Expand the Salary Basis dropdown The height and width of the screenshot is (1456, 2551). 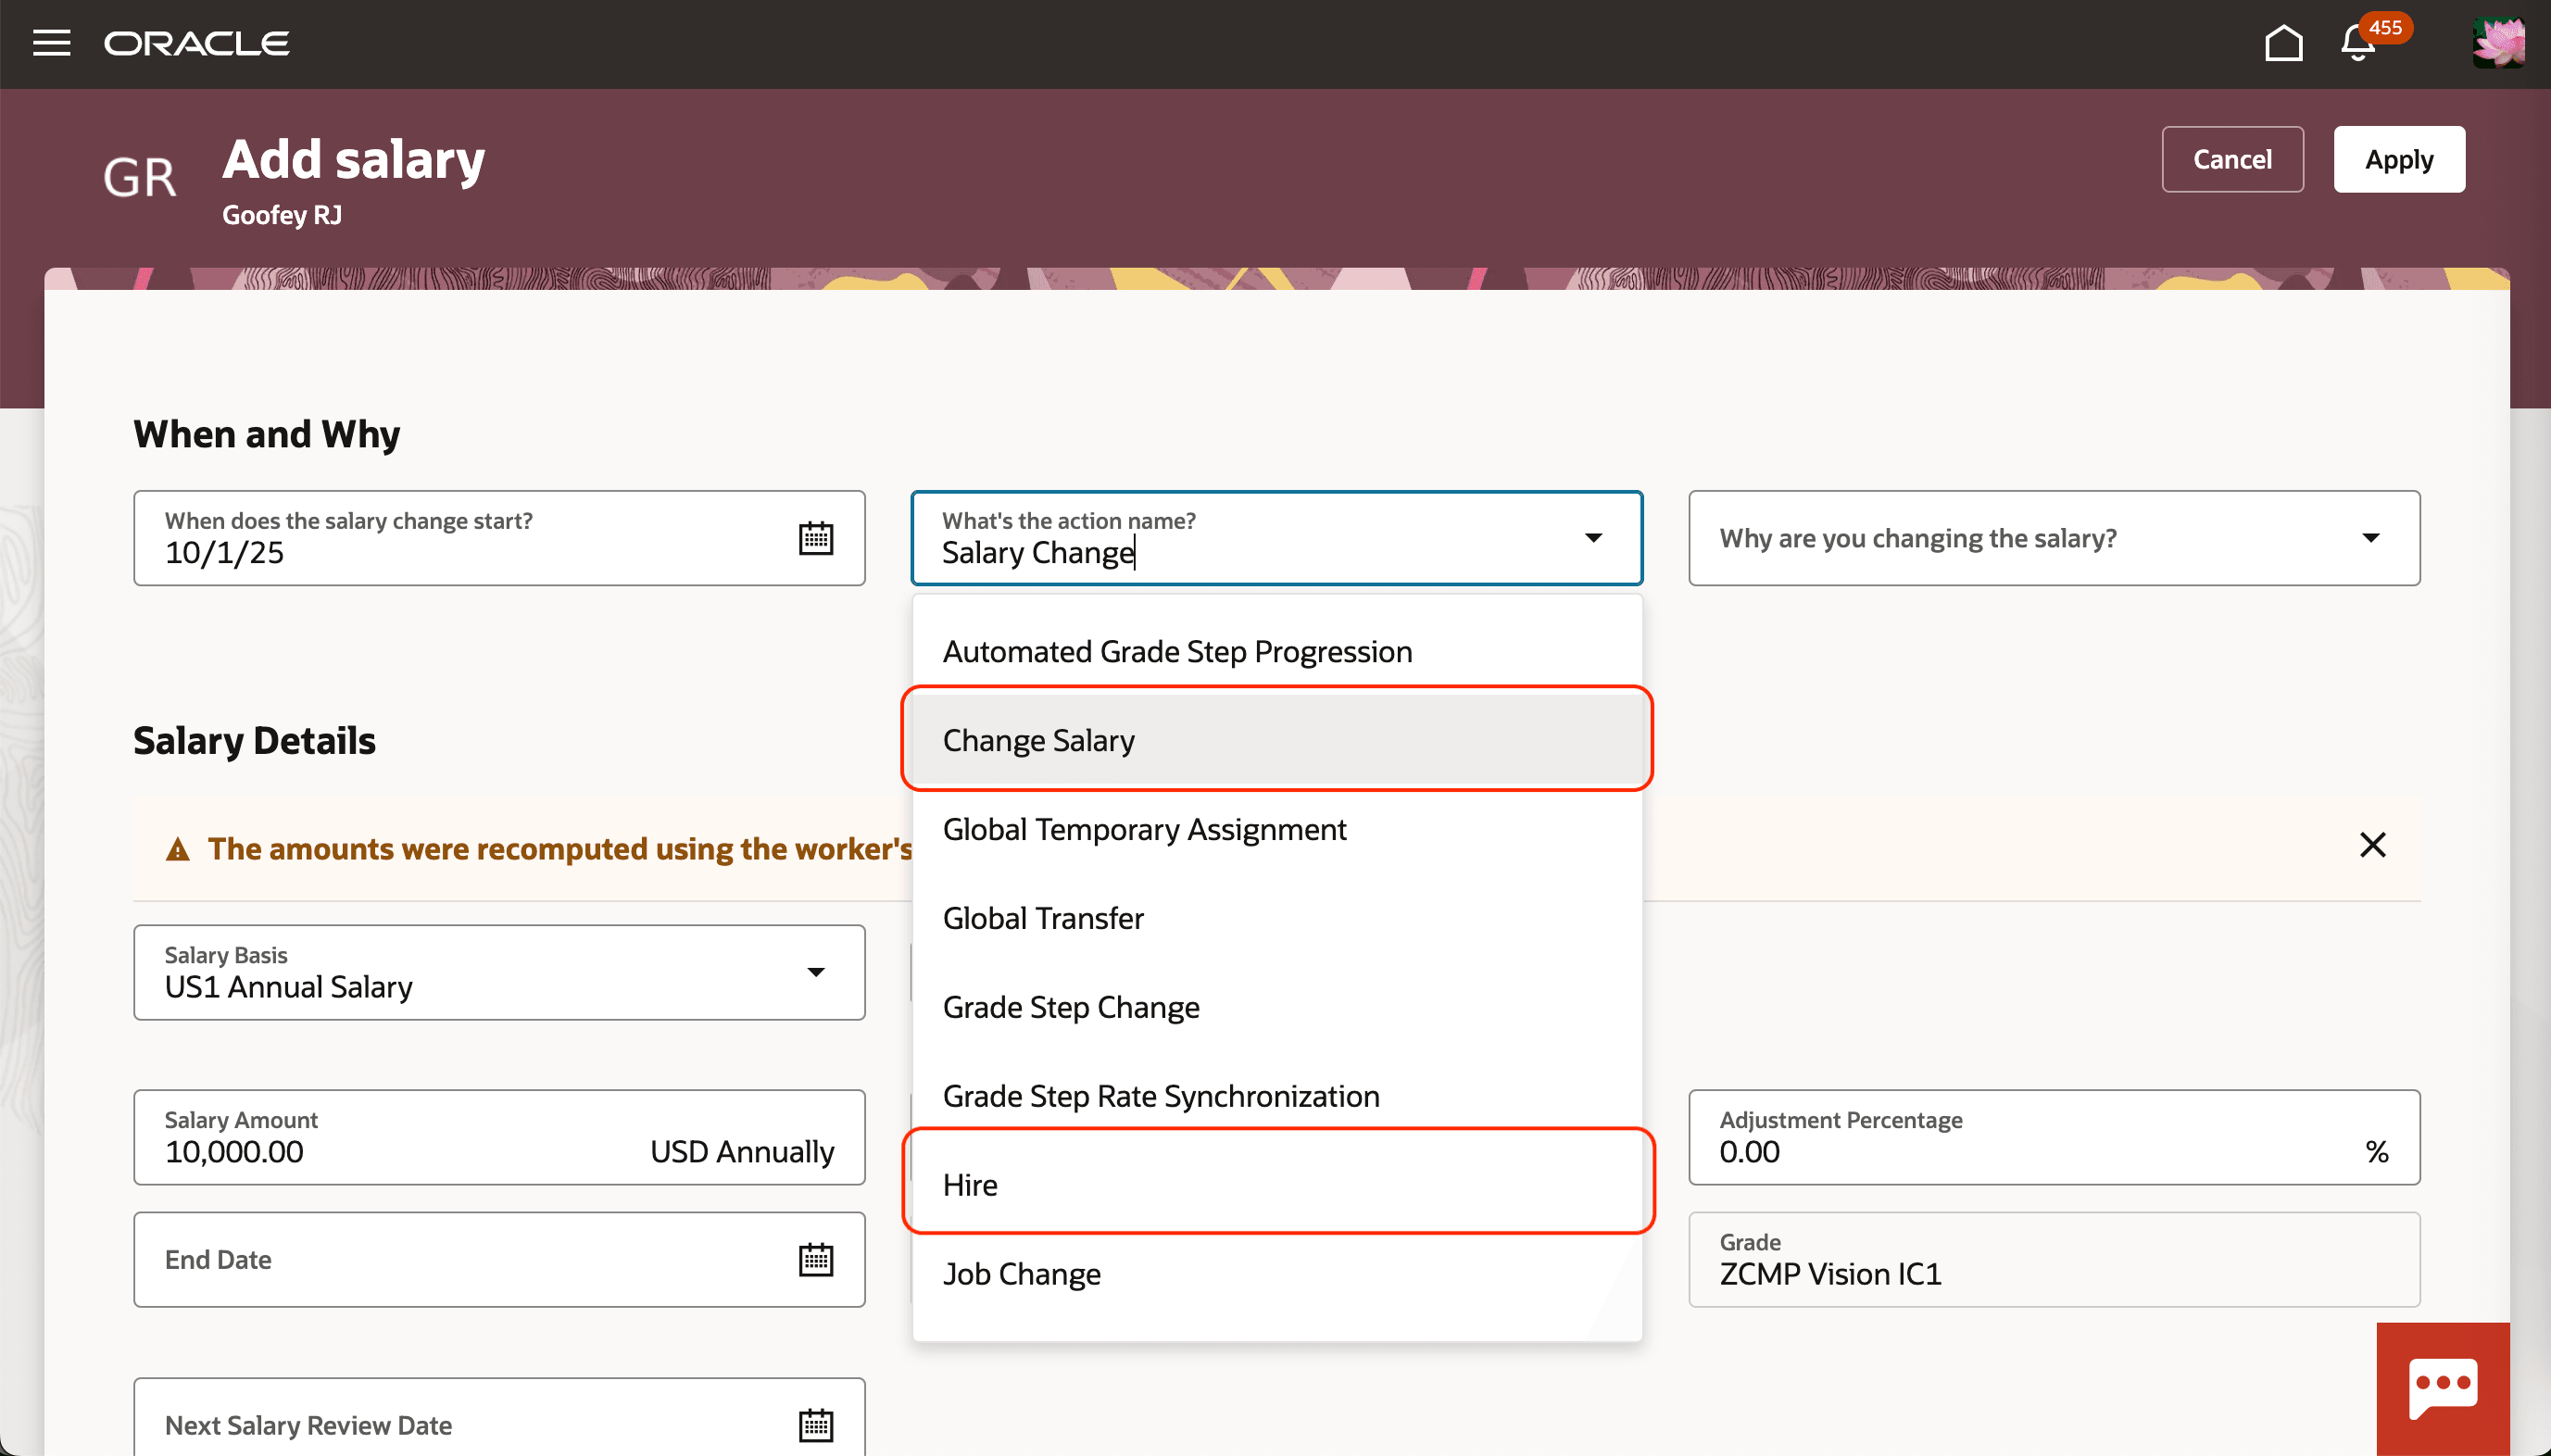coord(816,971)
